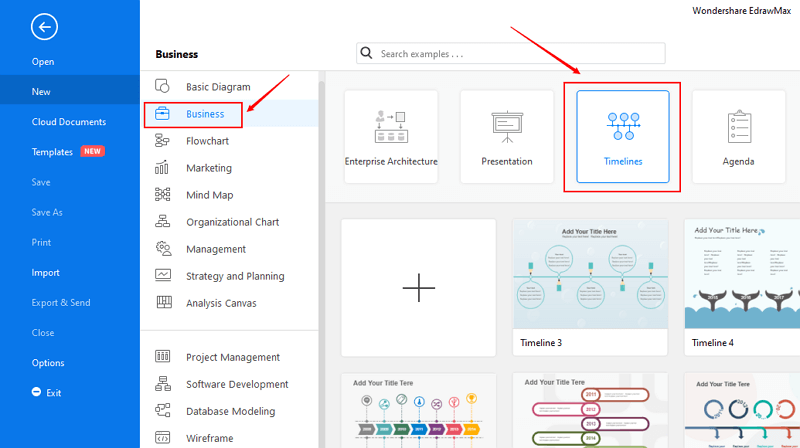Open the Enterprise Architecture template type

(x=391, y=137)
